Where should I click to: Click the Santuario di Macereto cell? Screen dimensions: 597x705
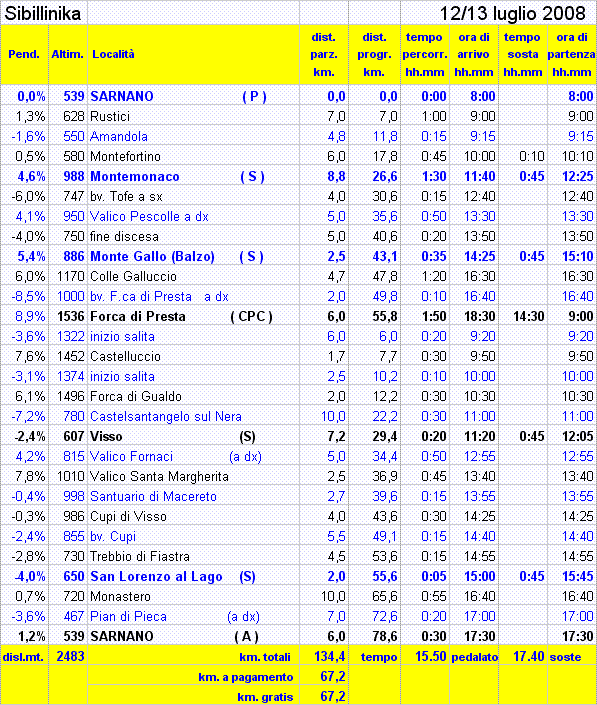point(193,496)
